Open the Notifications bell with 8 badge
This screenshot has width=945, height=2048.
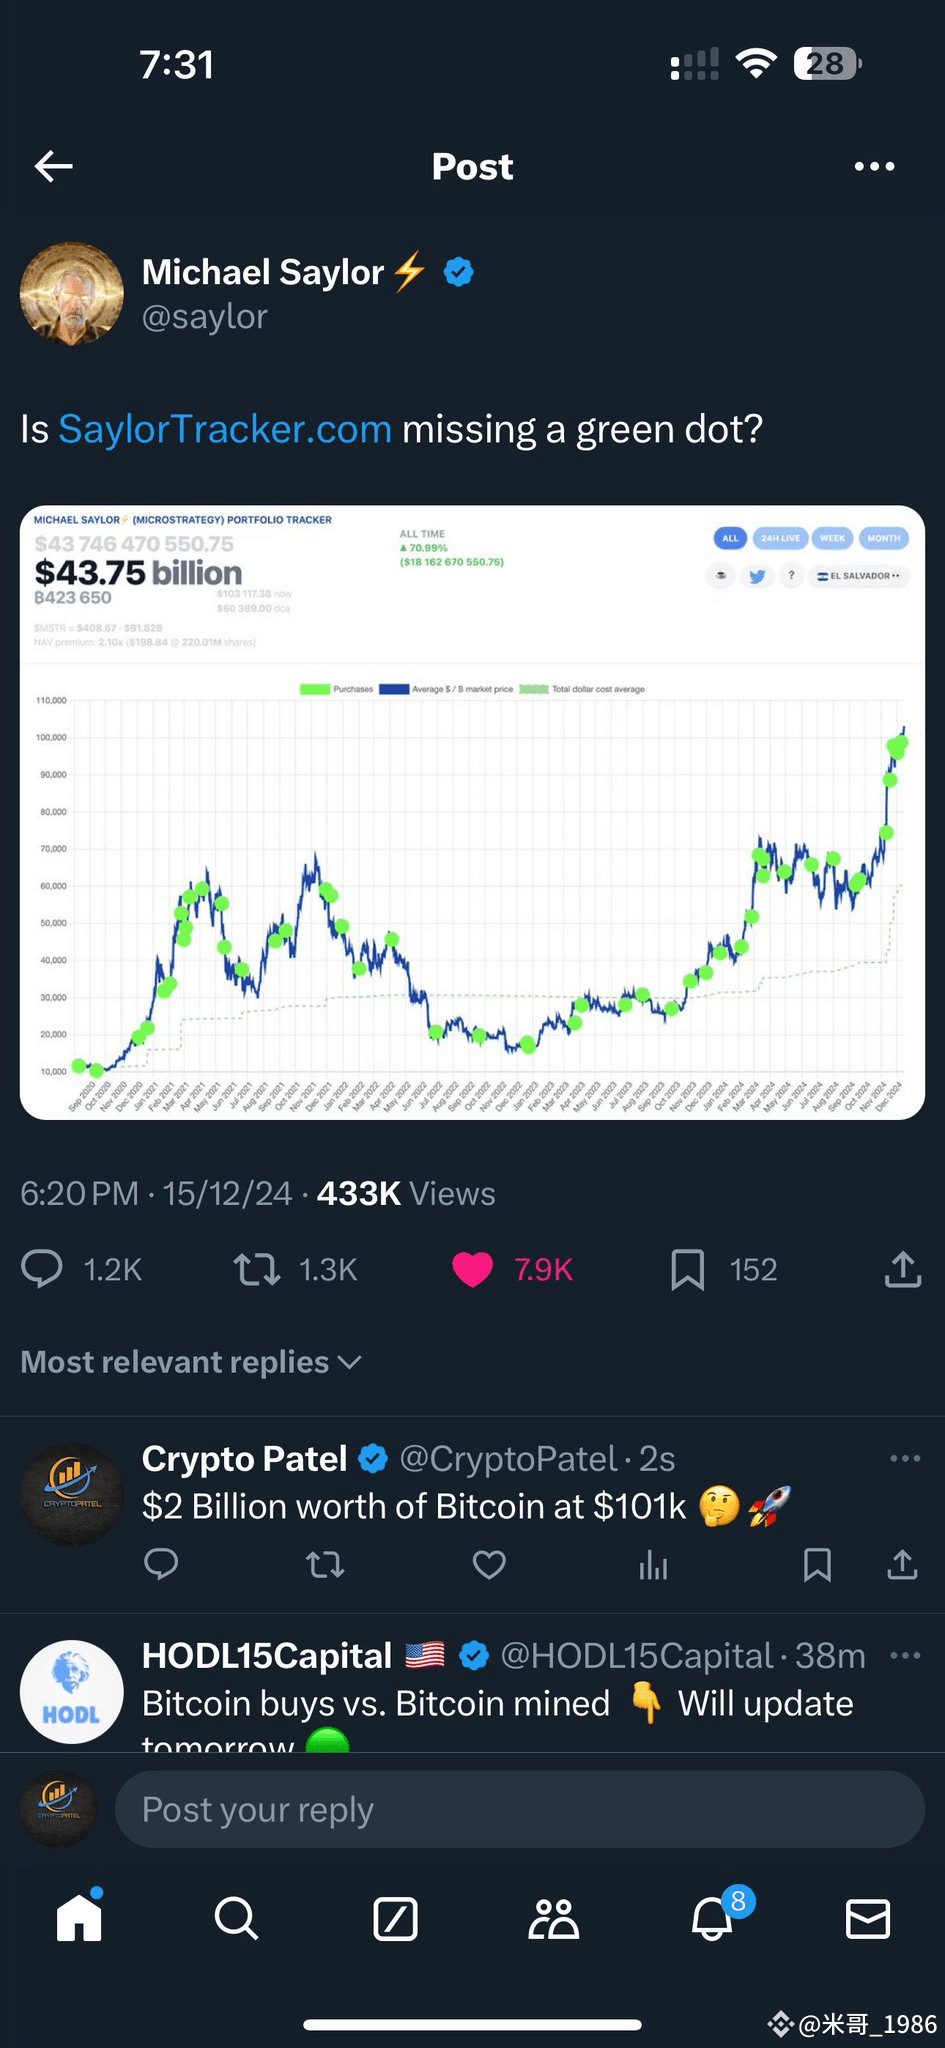click(x=712, y=1918)
